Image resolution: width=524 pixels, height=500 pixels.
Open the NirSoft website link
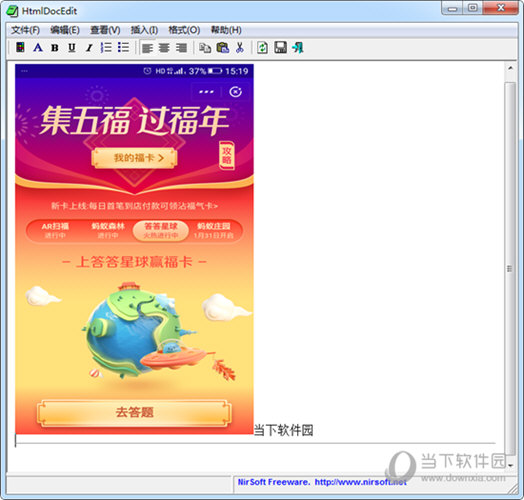[361, 482]
